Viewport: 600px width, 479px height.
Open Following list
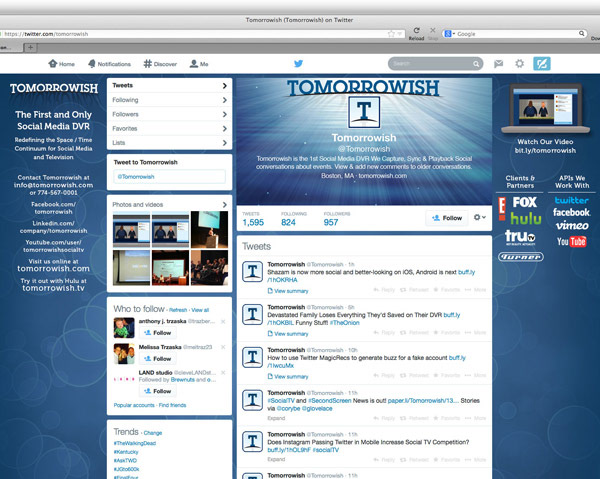pyautogui.click(x=170, y=100)
